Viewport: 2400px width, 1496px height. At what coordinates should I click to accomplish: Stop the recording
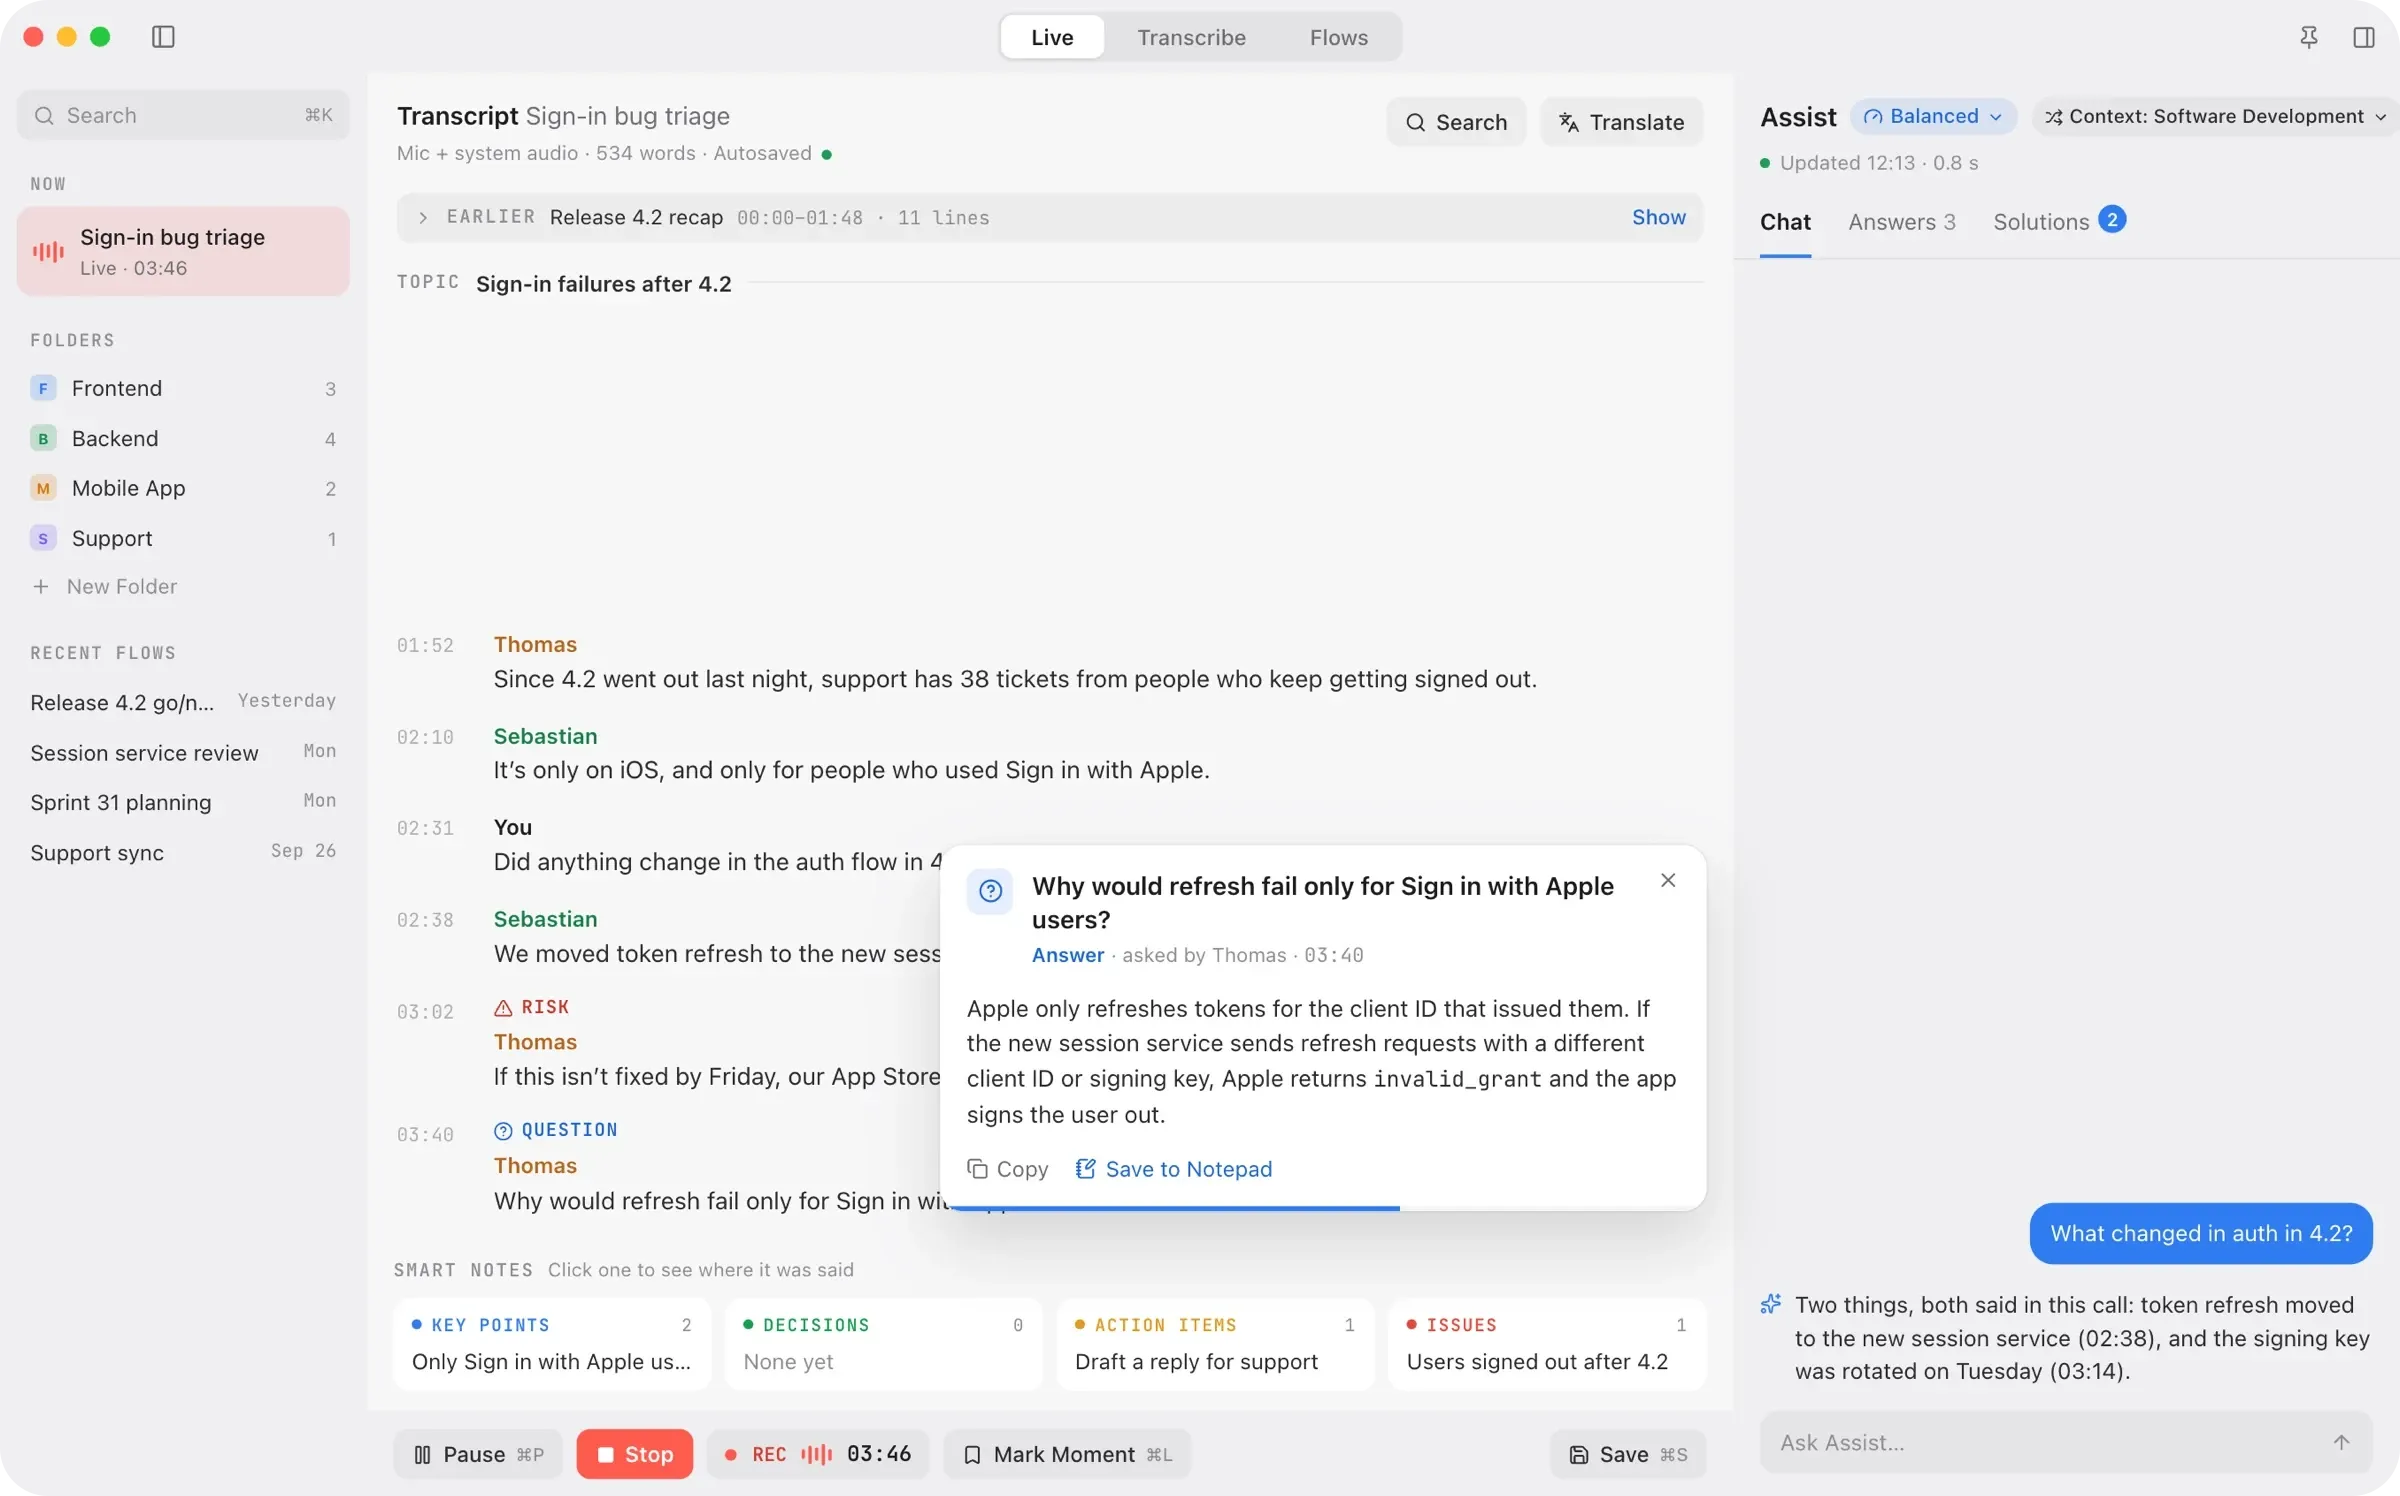(634, 1454)
